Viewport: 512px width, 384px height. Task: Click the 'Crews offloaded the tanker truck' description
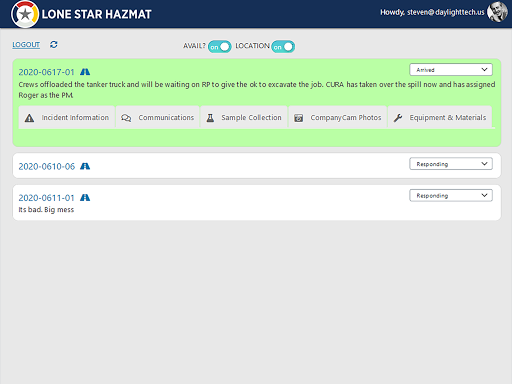tap(257, 90)
